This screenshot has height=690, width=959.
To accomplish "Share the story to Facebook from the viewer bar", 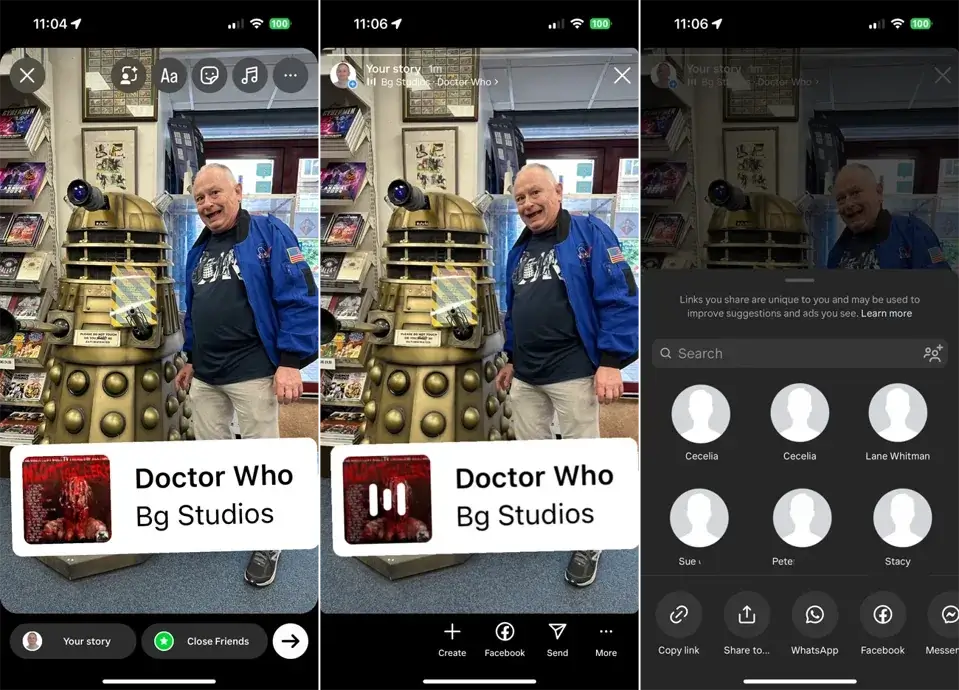I will 505,640.
